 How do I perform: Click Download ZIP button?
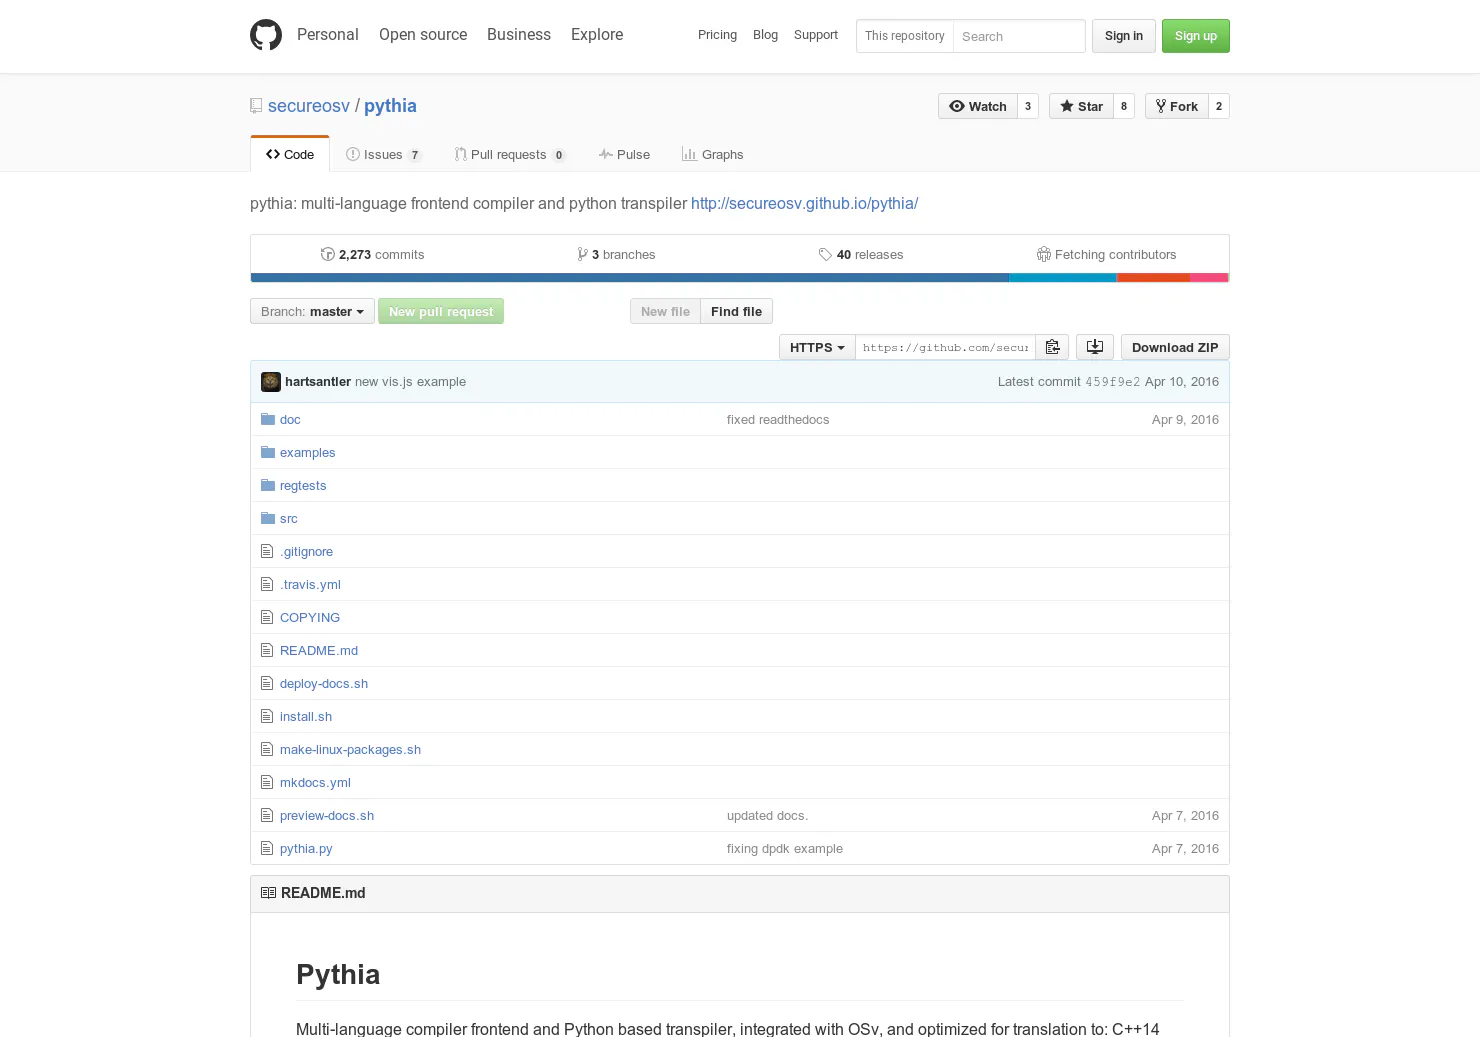[x=1175, y=347]
